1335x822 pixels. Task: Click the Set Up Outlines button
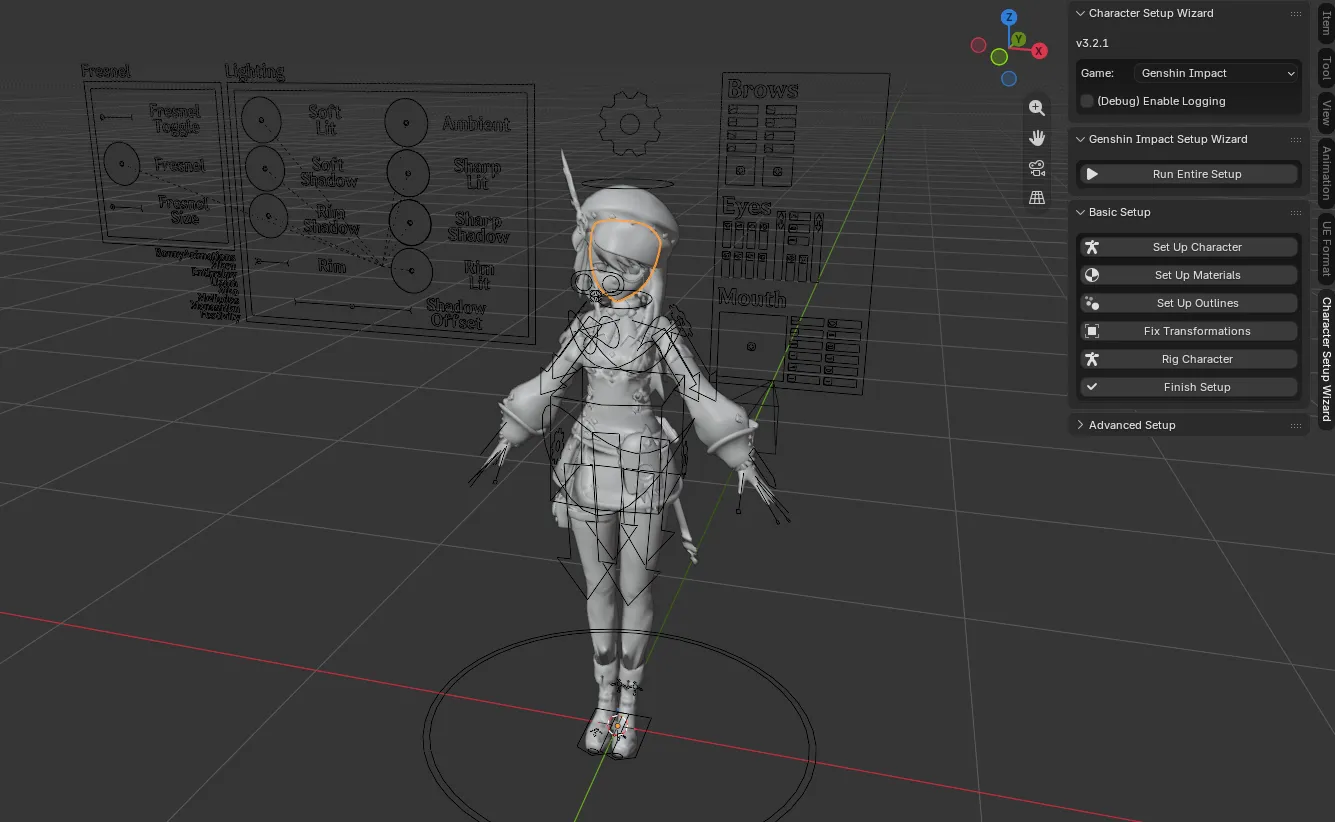pos(1189,303)
